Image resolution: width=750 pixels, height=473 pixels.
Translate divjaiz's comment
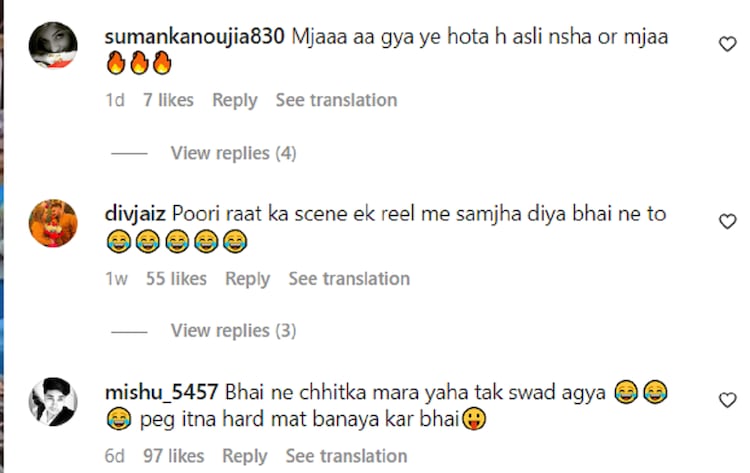(349, 279)
